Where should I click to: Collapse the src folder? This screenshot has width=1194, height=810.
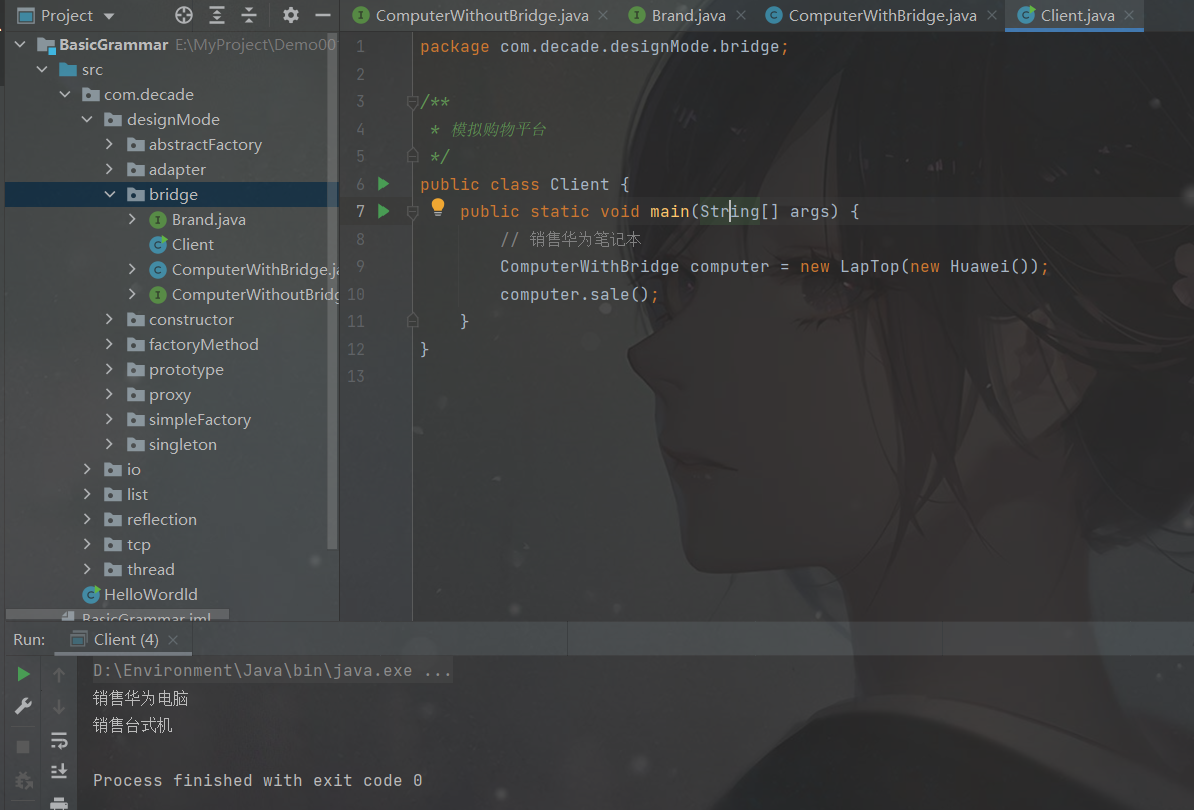click(x=43, y=70)
